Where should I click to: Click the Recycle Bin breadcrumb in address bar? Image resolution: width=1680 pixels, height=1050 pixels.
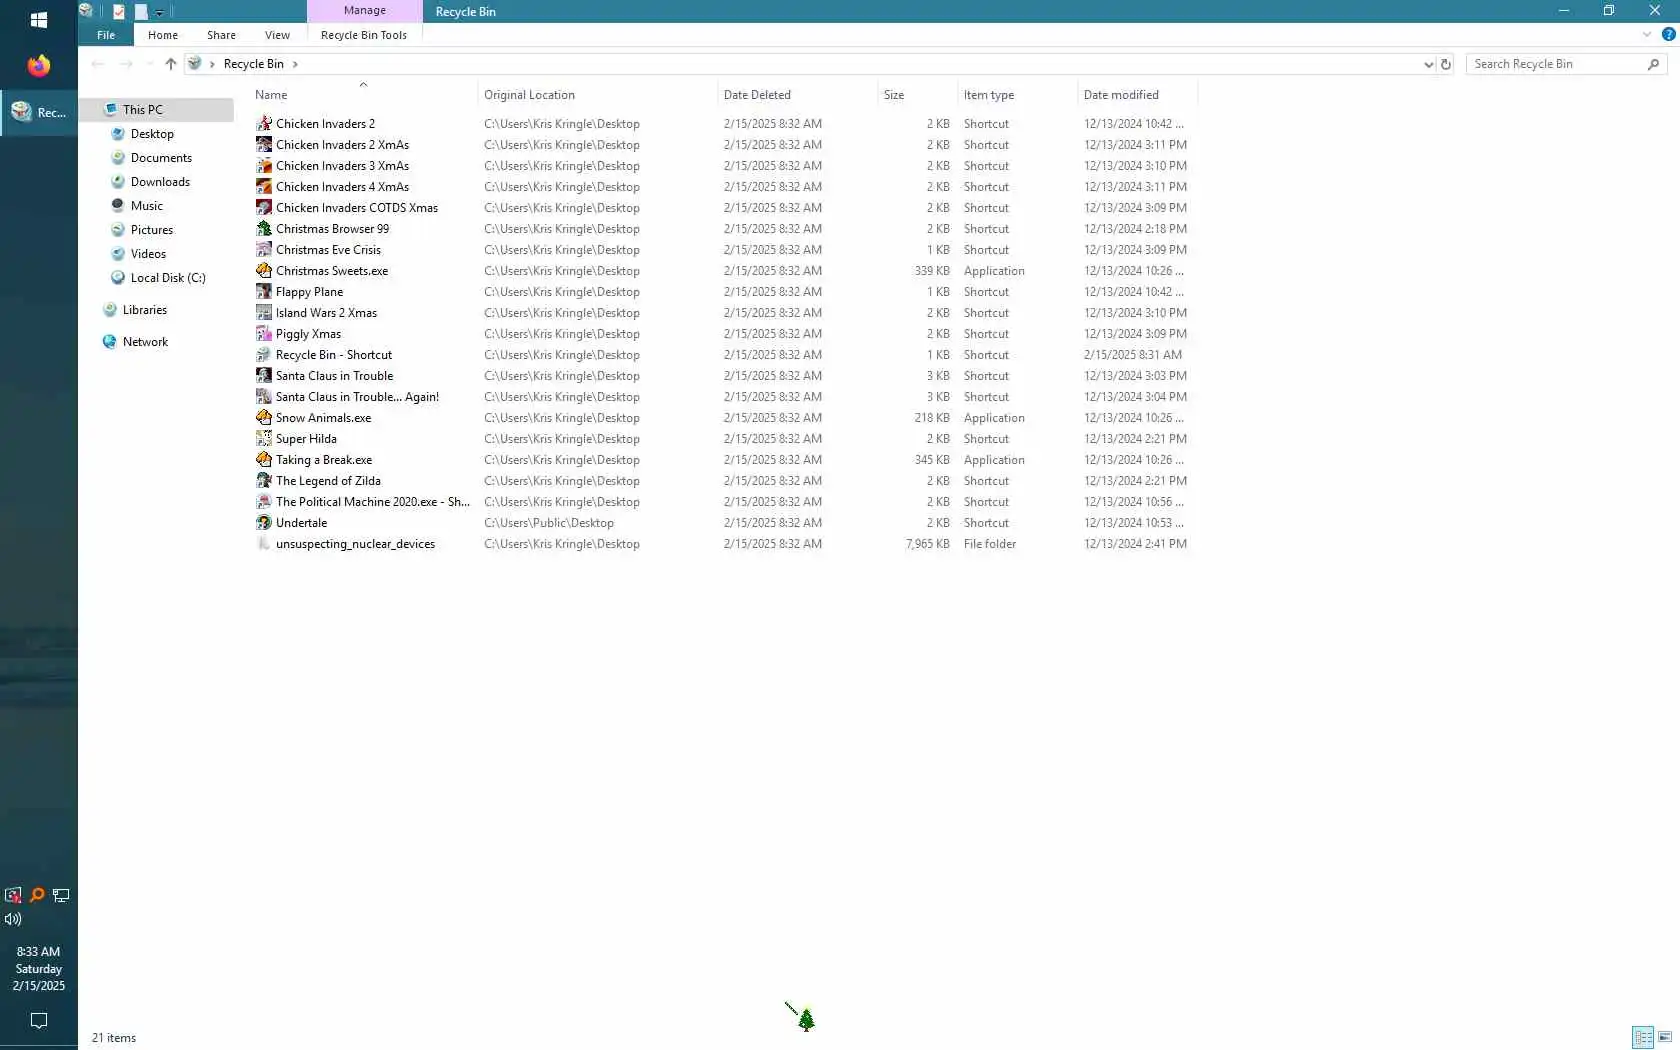(254, 64)
